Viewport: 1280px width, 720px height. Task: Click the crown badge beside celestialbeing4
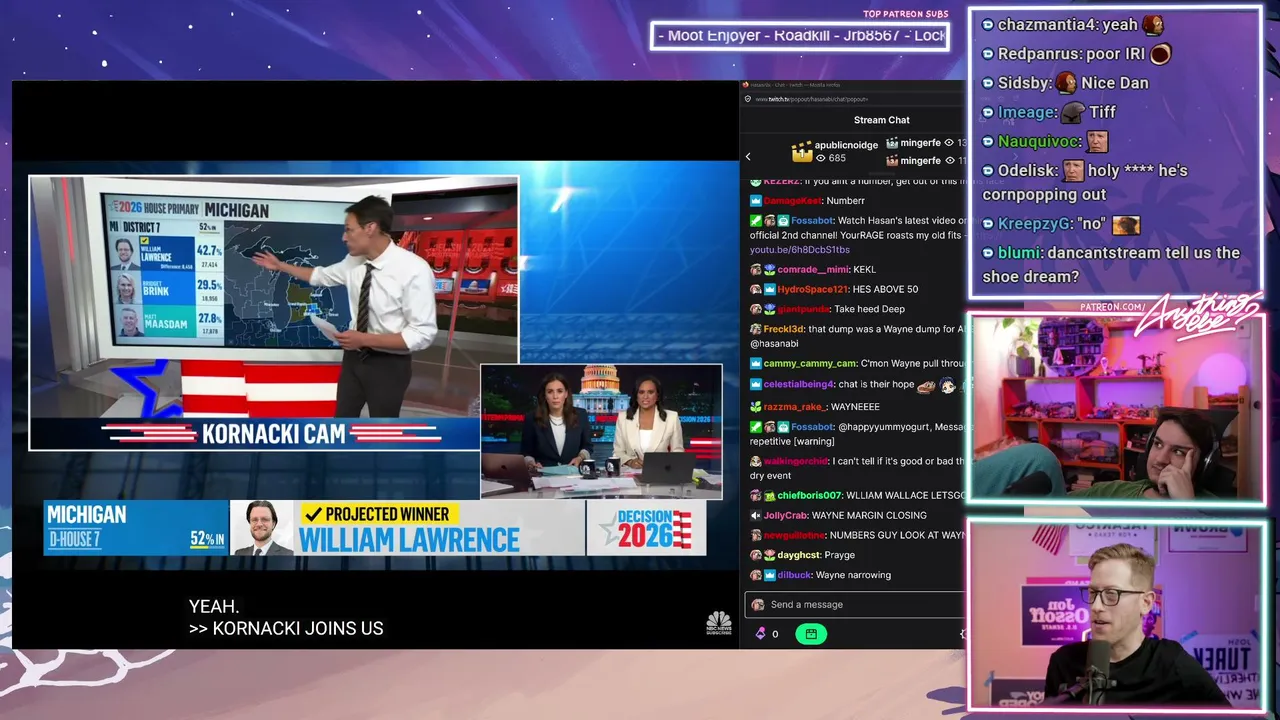[756, 384]
